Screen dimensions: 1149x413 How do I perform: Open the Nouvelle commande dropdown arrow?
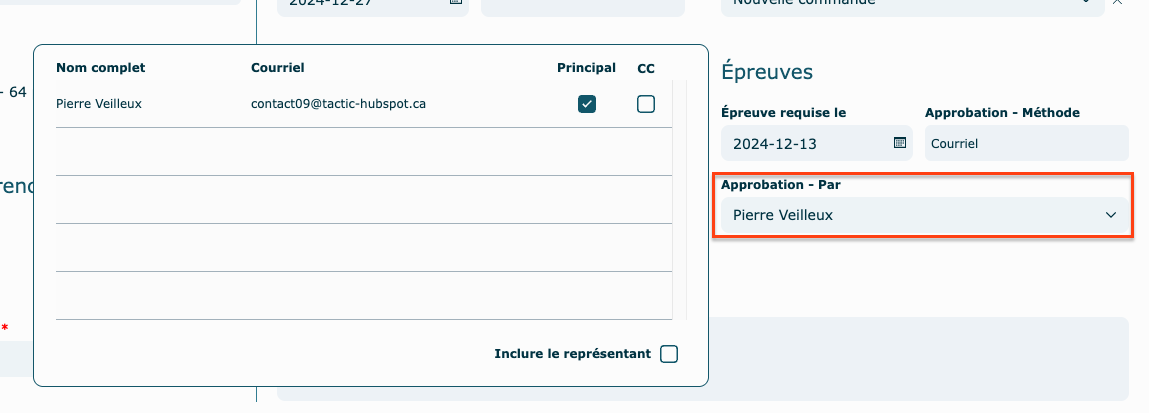pos(1087,3)
